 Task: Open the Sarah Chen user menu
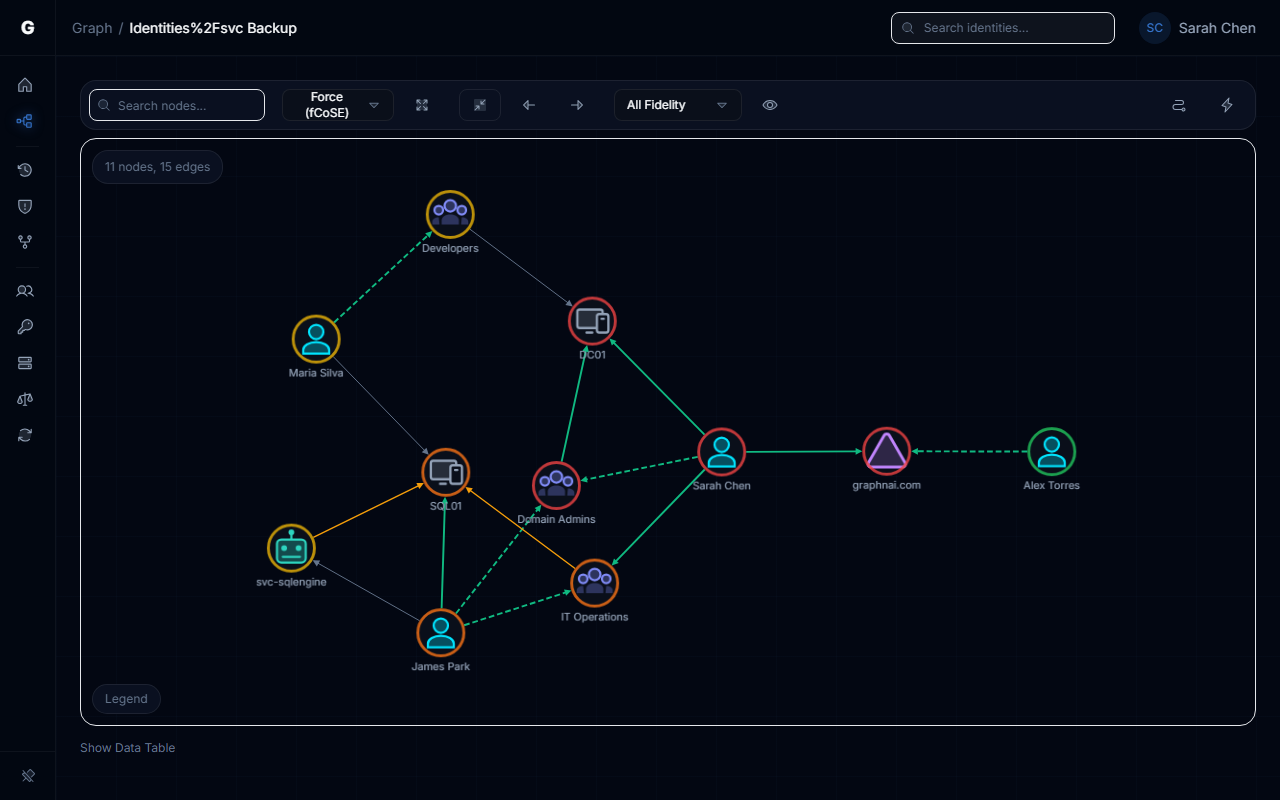[1198, 28]
